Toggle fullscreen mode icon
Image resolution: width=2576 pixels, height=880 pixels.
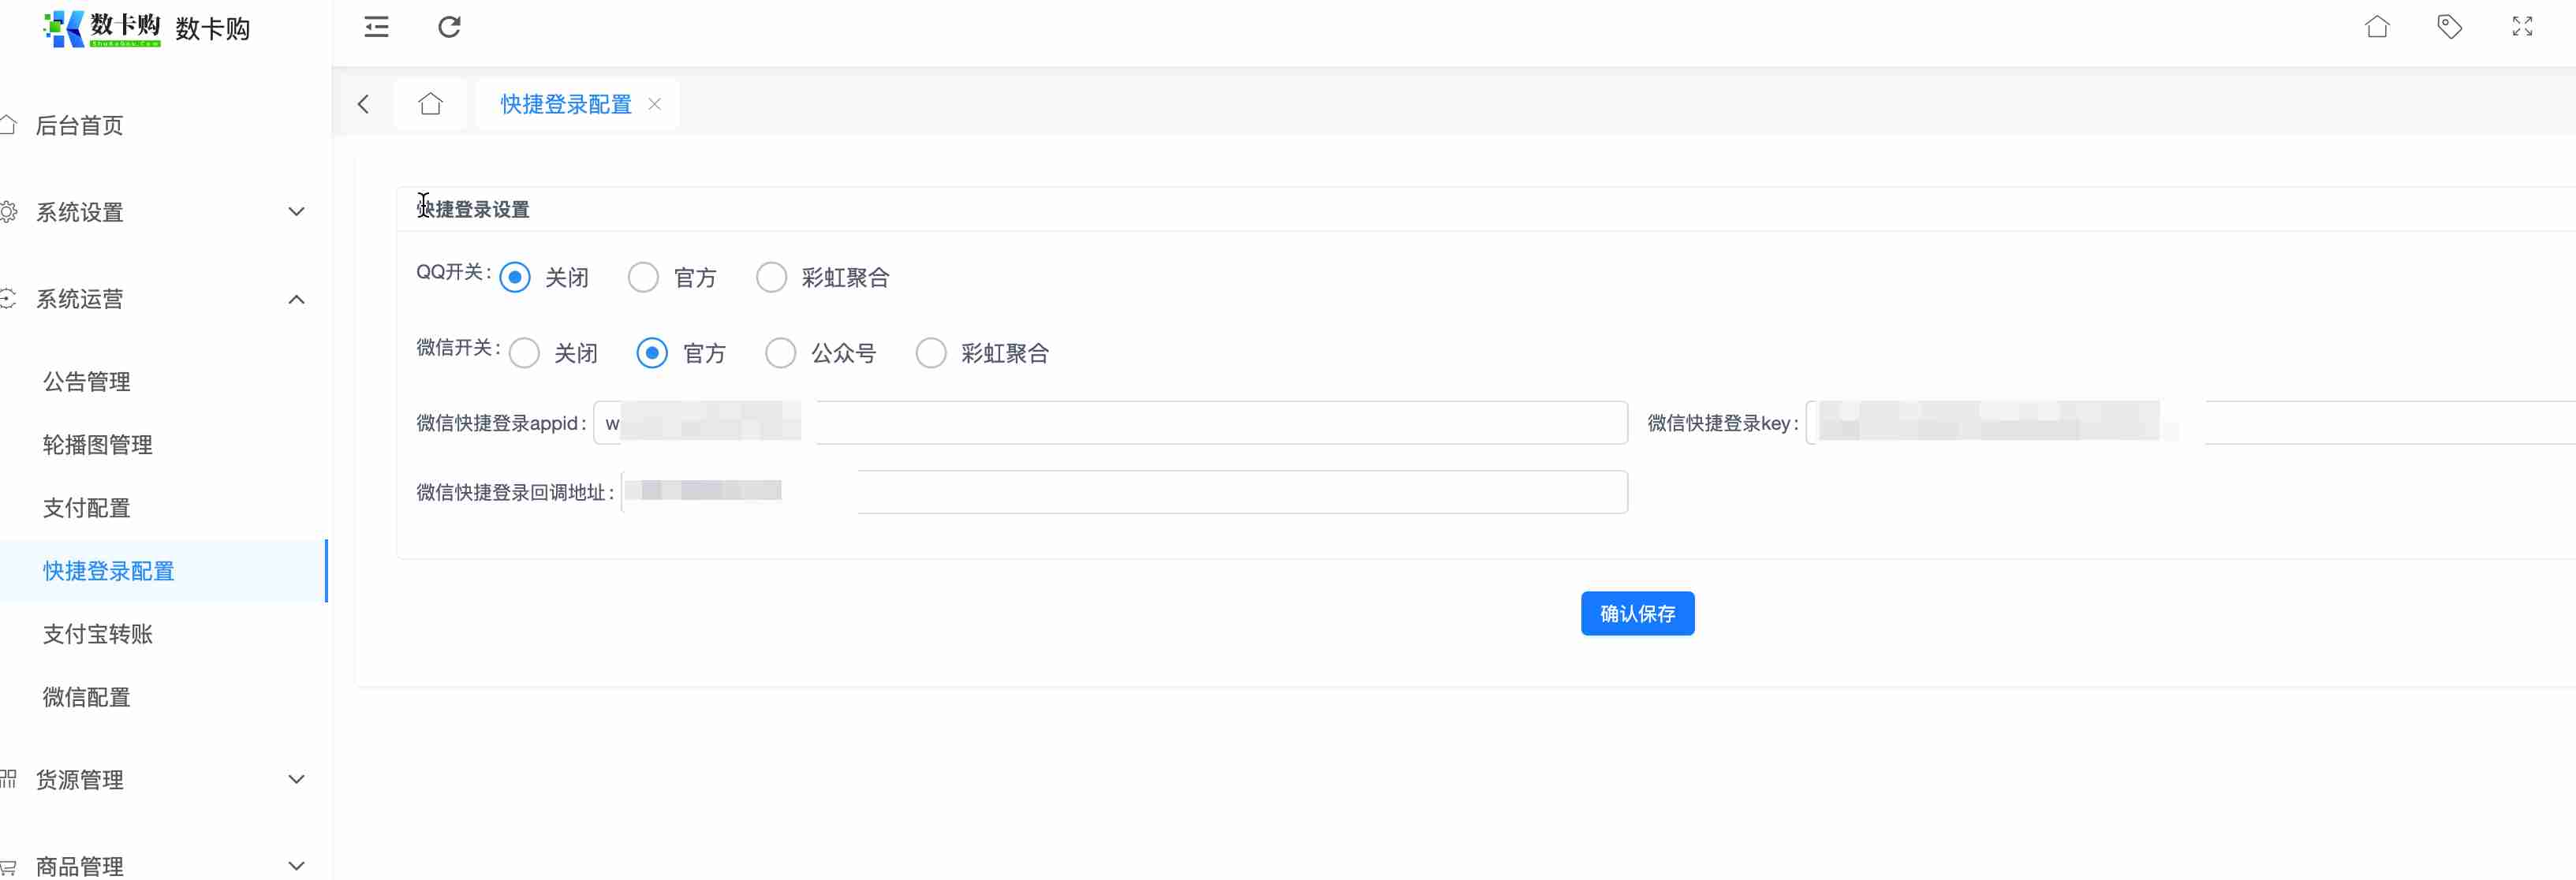point(2522,27)
